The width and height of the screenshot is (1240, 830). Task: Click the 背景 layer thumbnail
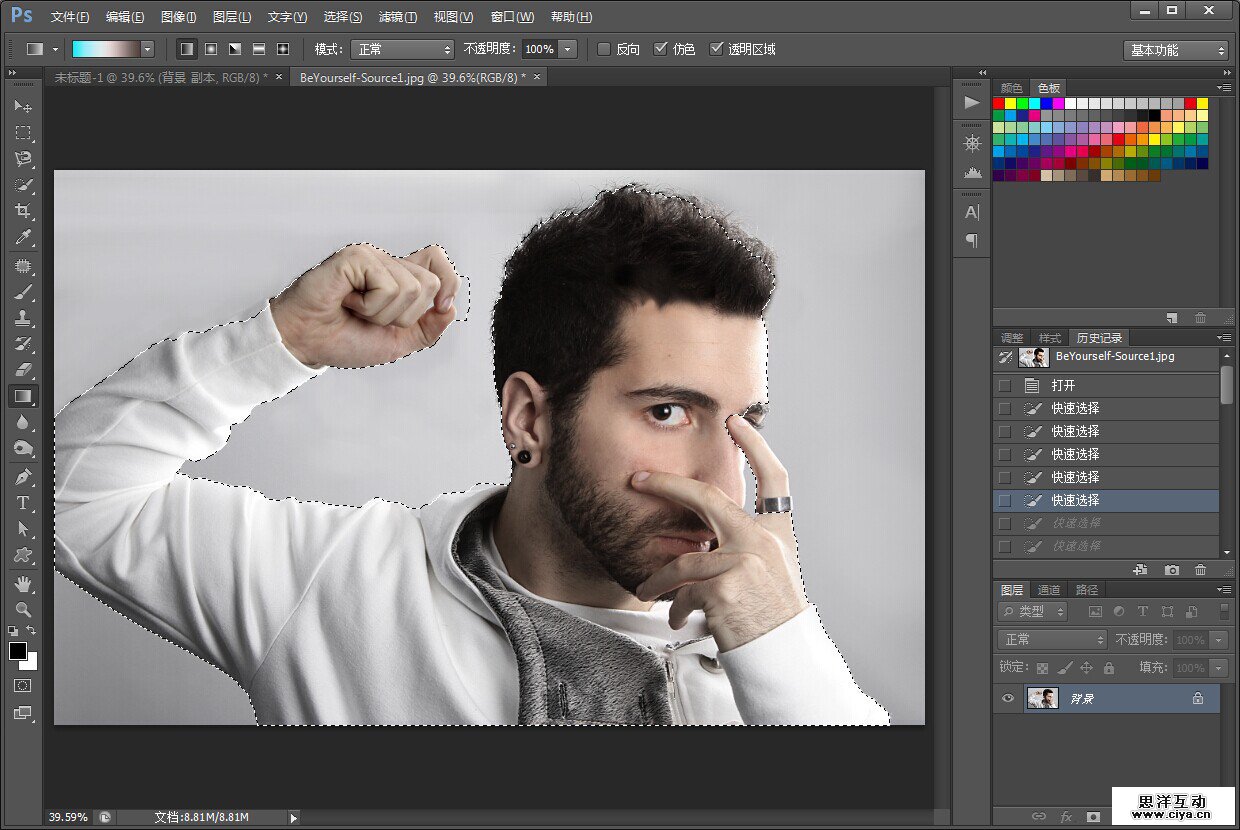[1042, 698]
